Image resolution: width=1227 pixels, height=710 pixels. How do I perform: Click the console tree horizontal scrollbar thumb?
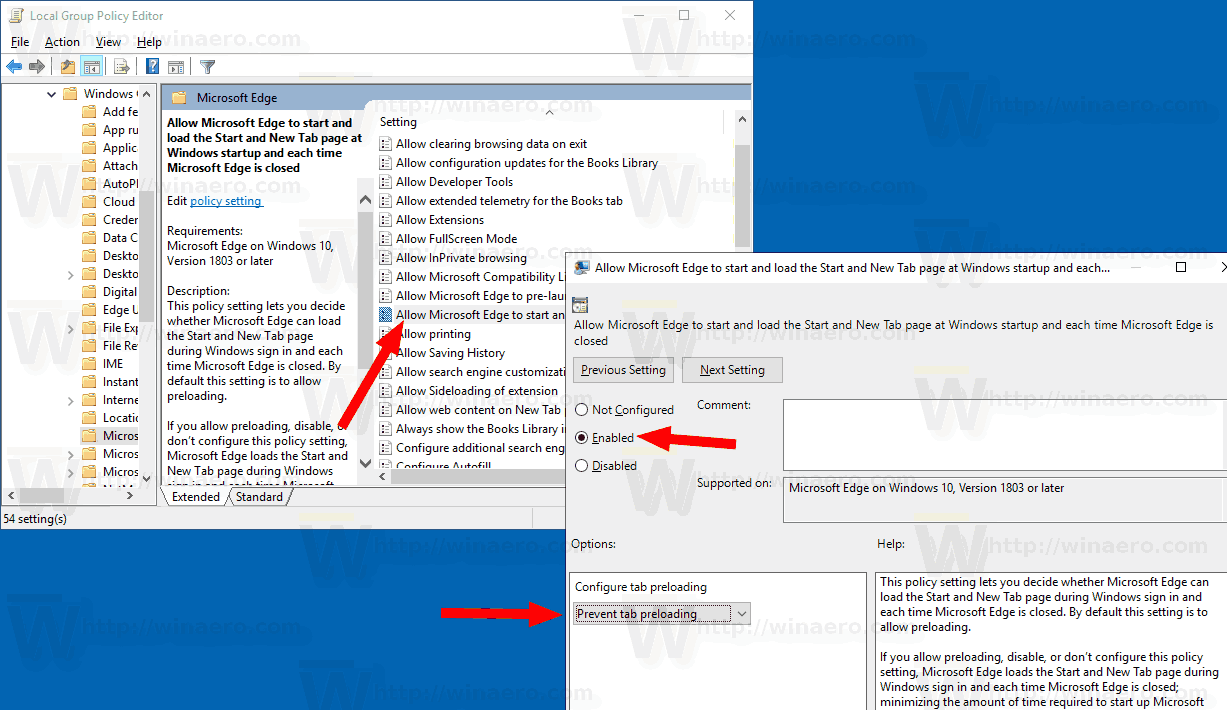(44, 496)
